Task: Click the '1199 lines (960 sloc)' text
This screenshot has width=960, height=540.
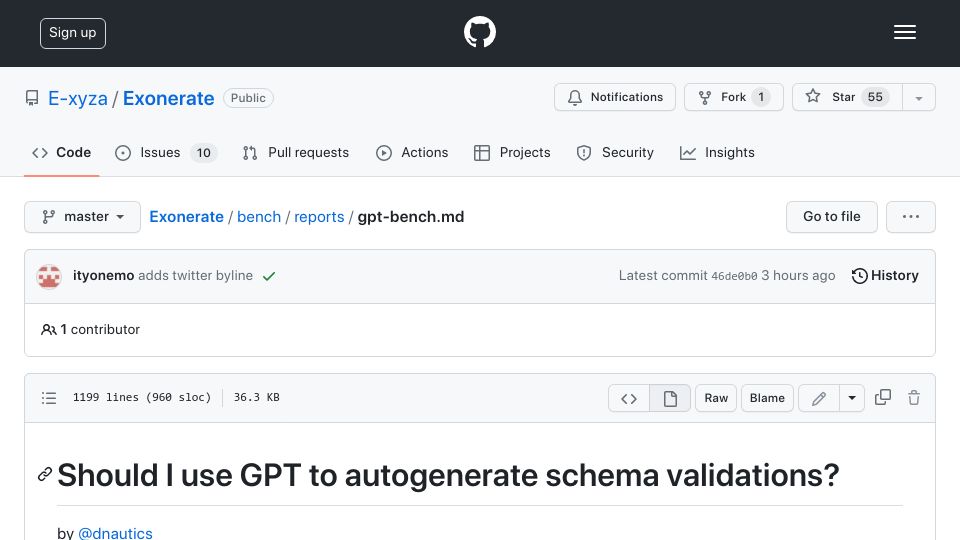Action: (142, 397)
